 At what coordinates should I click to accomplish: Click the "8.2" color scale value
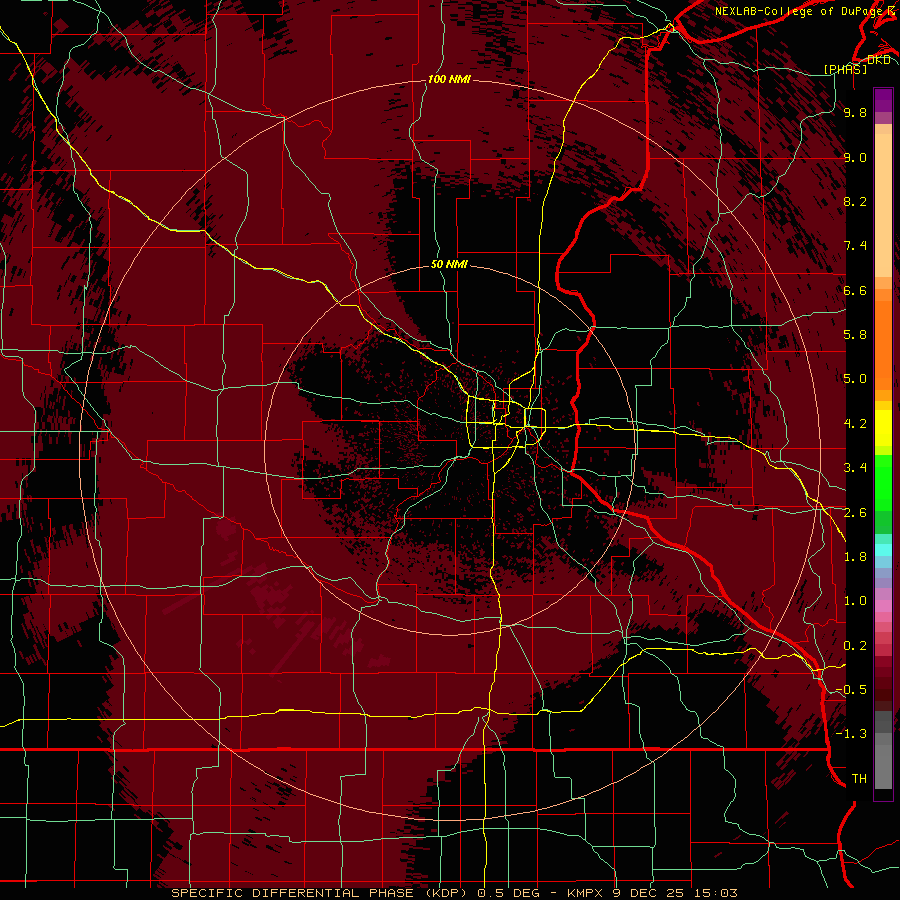pos(855,201)
